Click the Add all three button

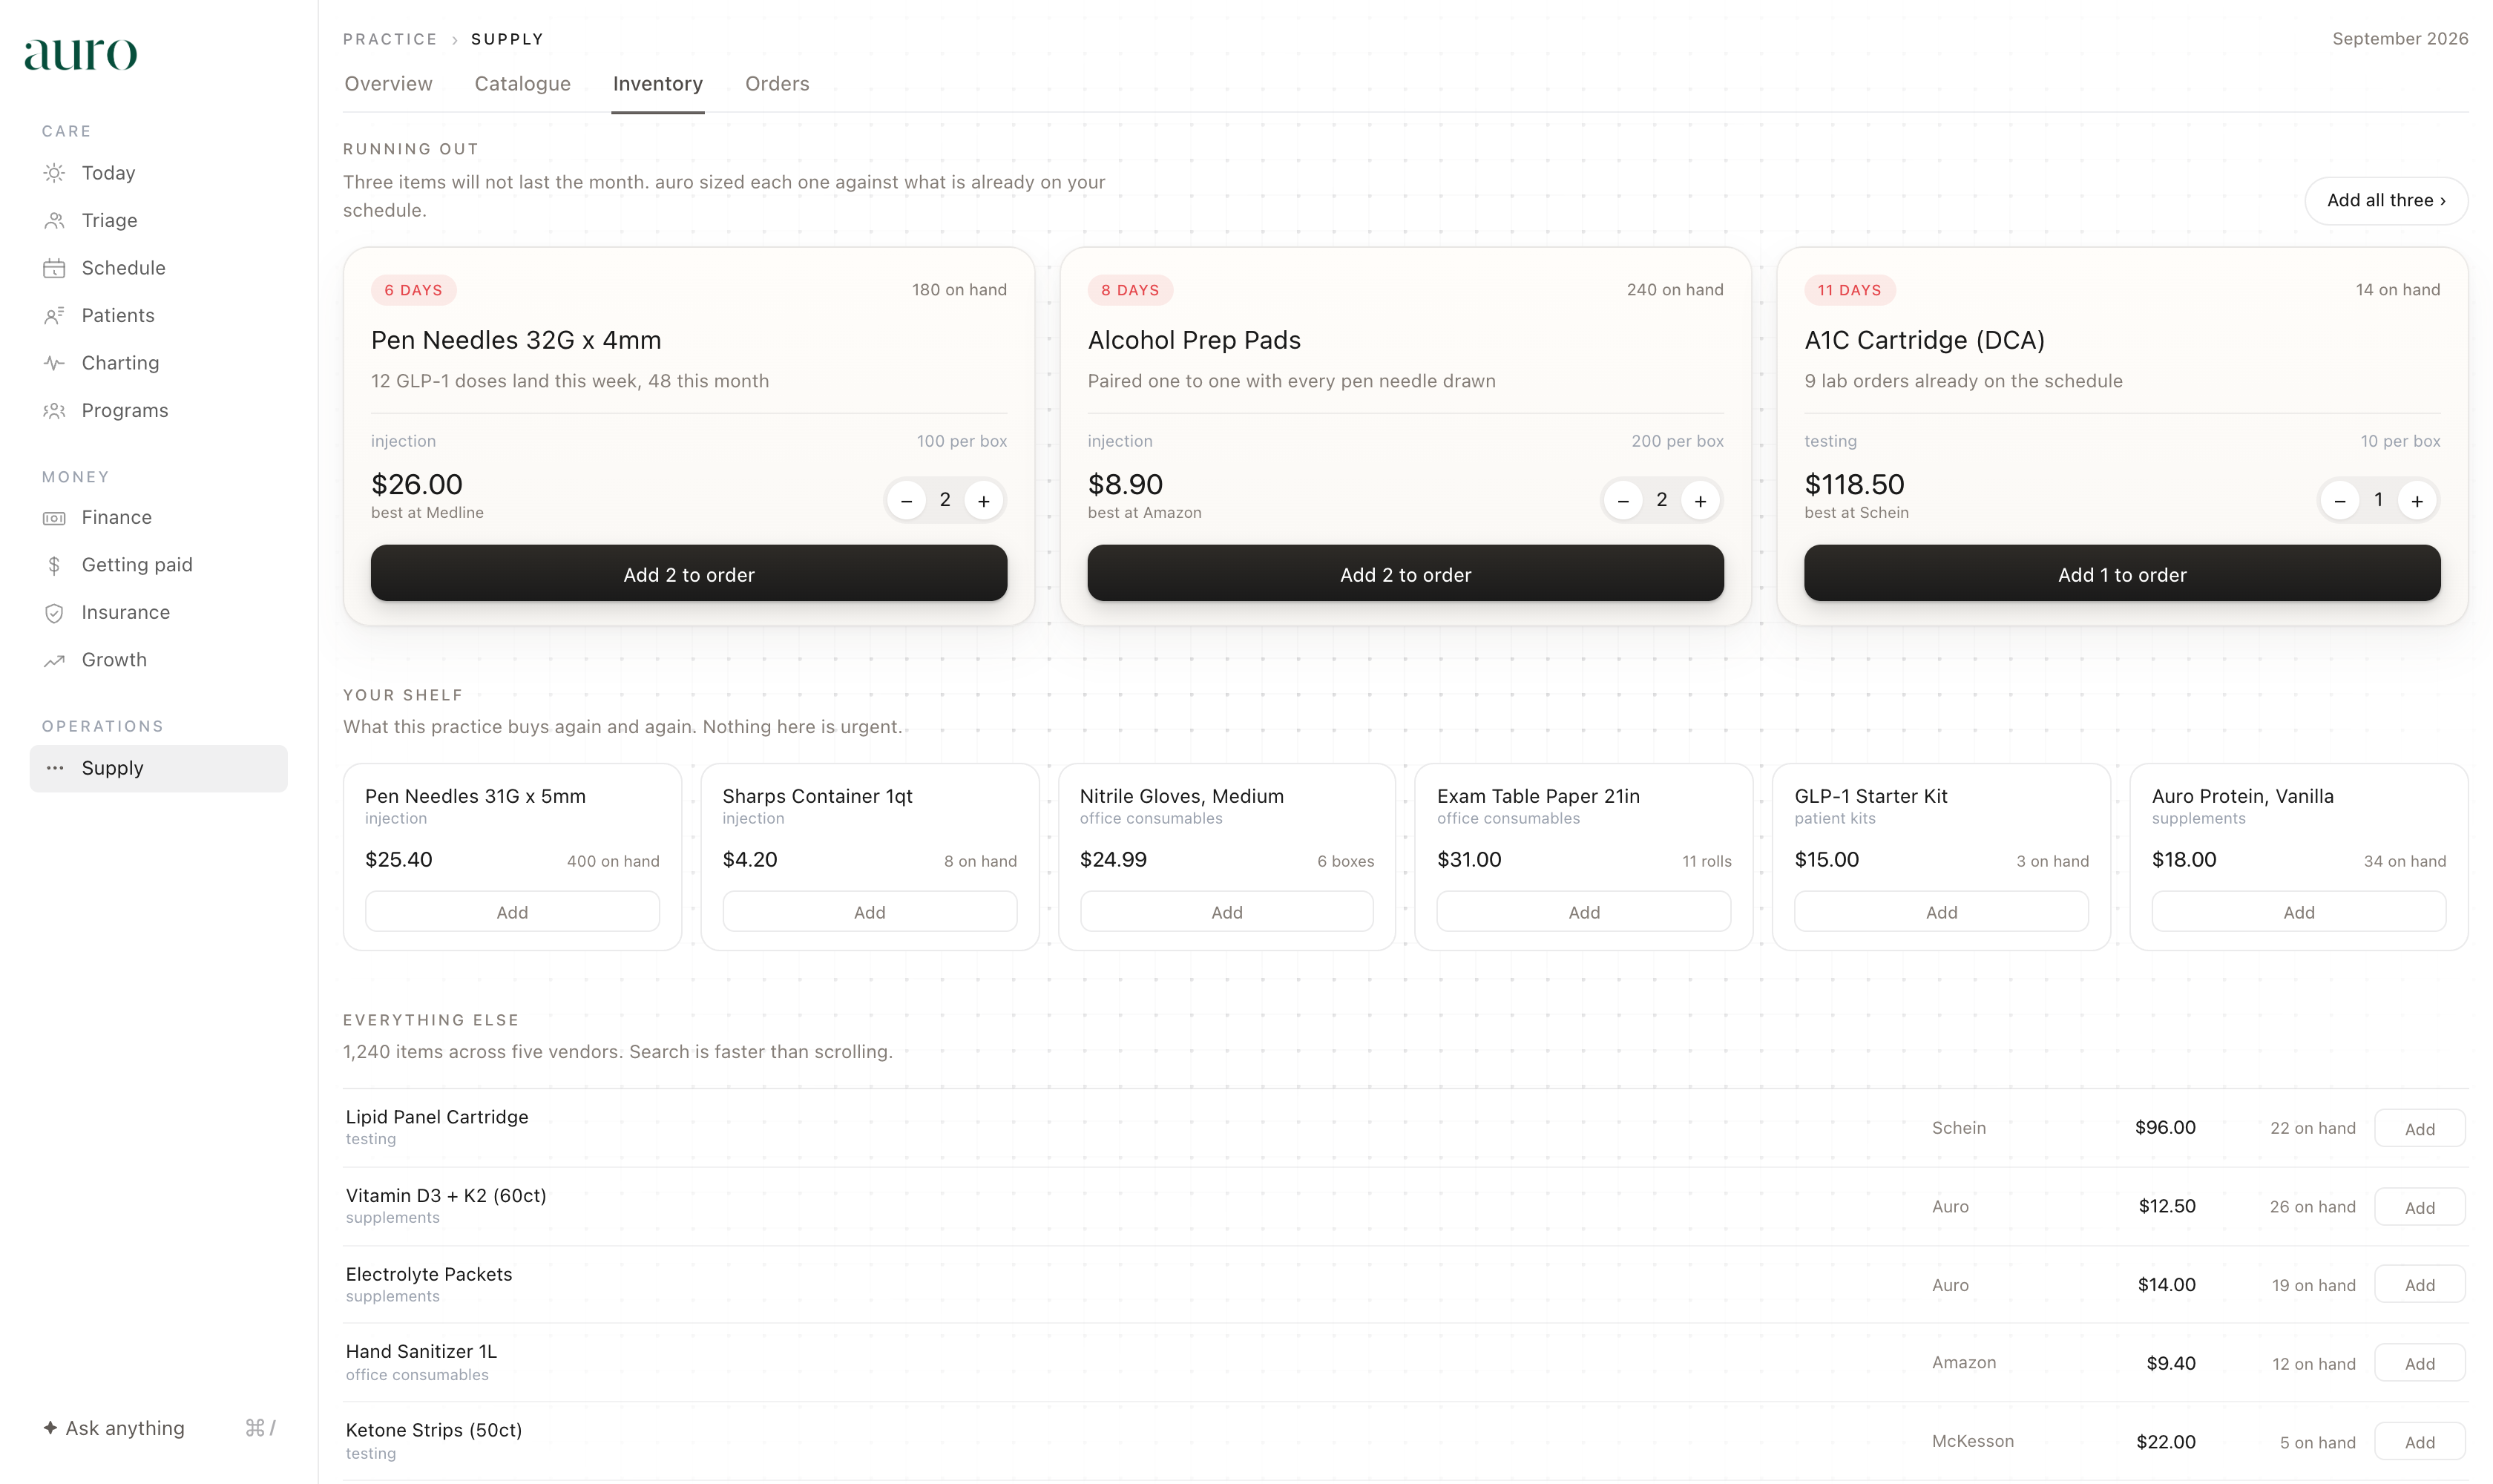[2386, 201]
